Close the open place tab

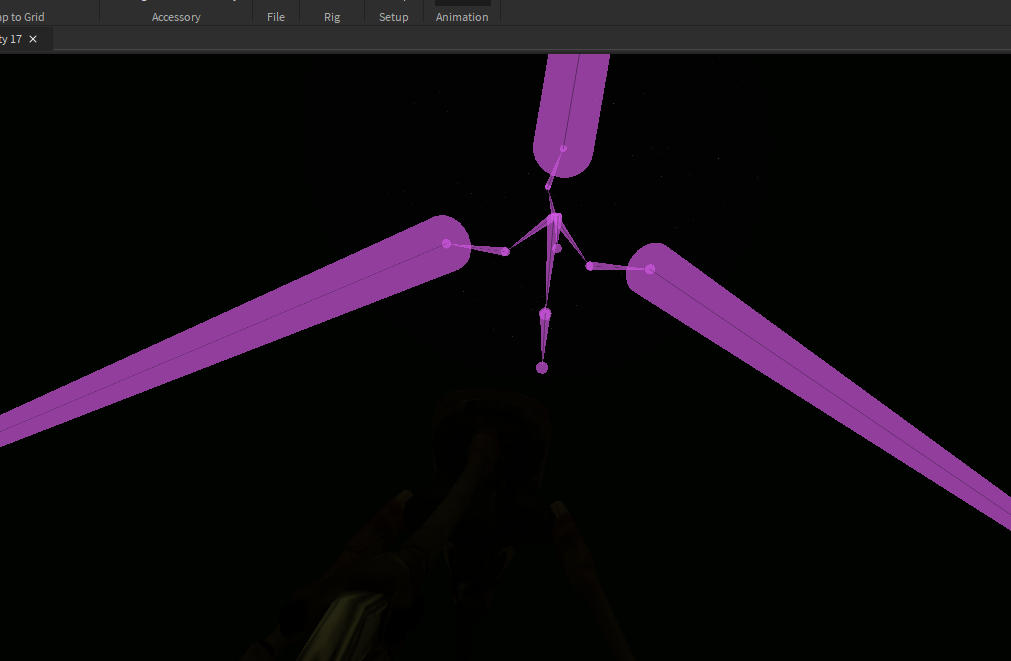coord(32,39)
